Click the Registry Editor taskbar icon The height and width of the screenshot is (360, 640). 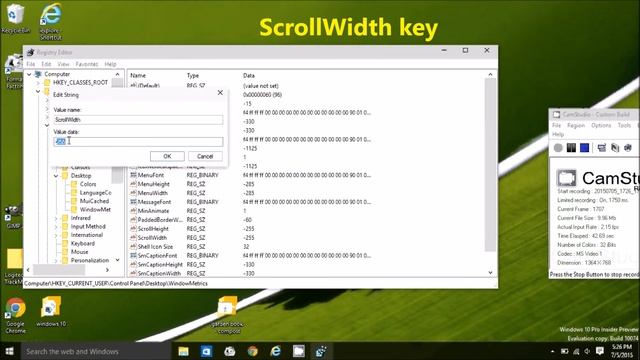coord(321,351)
